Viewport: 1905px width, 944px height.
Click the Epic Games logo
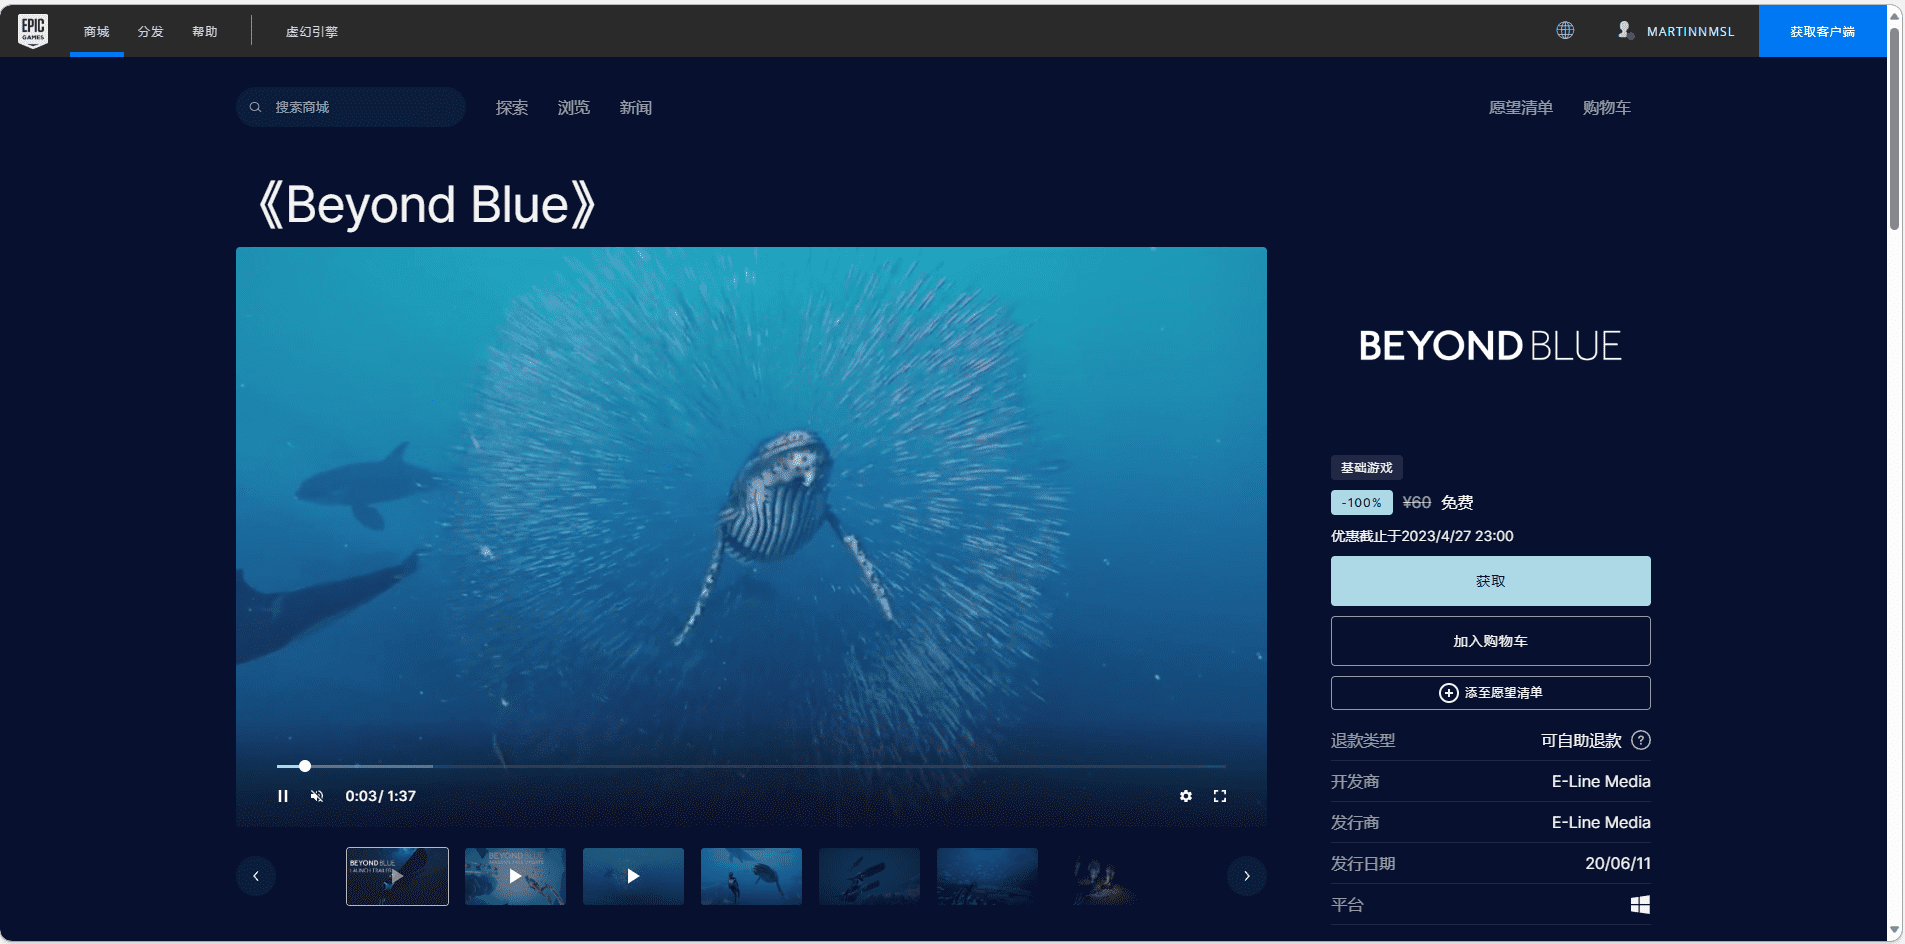(33, 31)
